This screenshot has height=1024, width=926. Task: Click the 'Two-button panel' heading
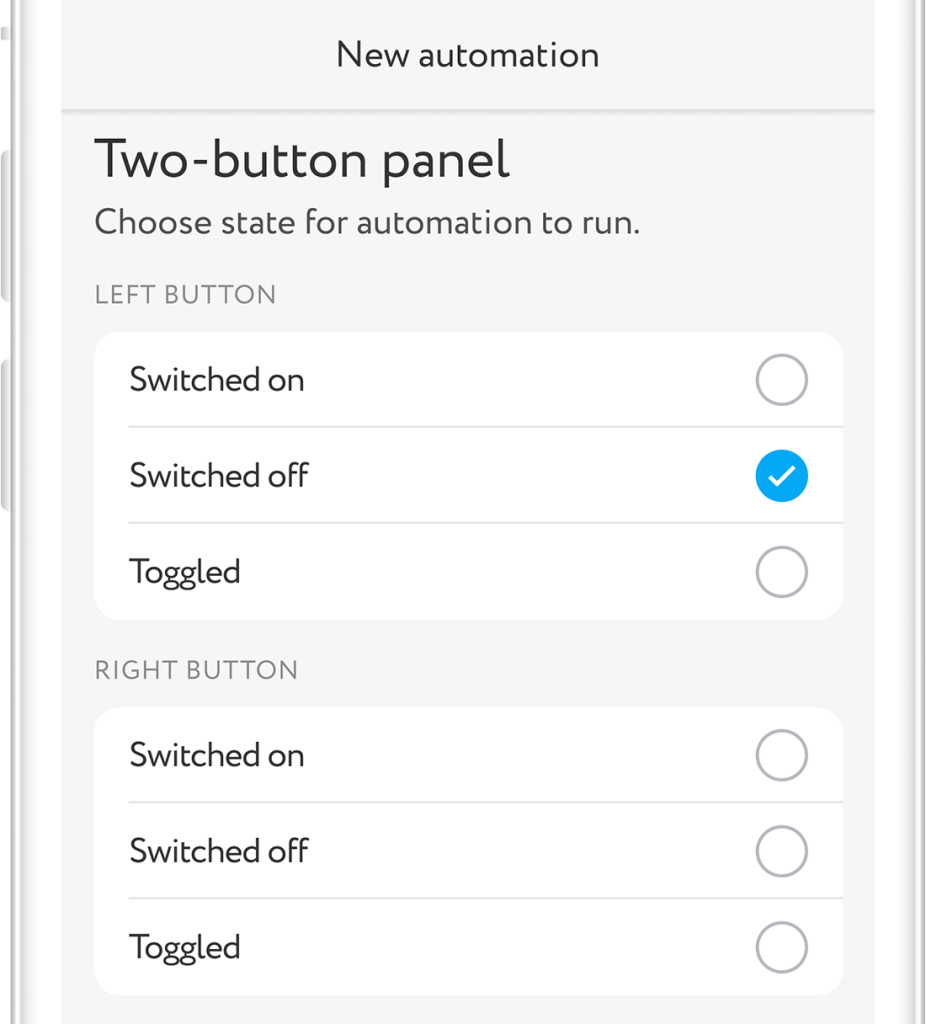[302, 162]
